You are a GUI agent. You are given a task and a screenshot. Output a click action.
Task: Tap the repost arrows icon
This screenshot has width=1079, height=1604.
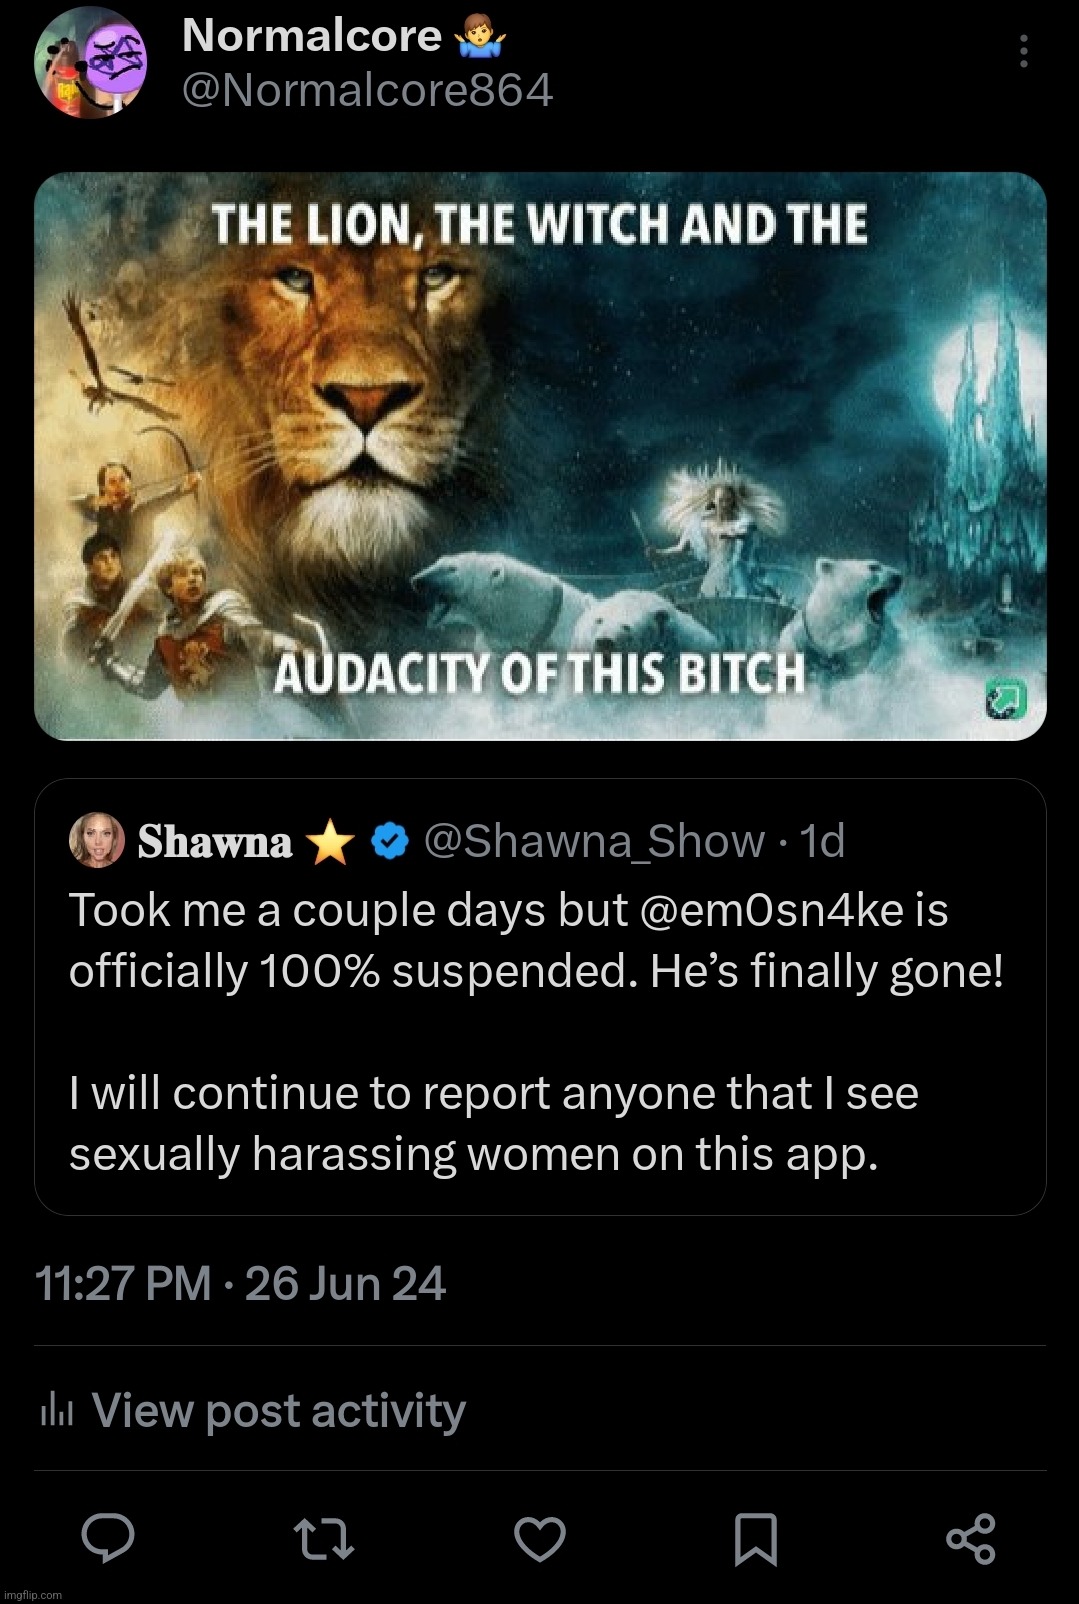[324, 1538]
